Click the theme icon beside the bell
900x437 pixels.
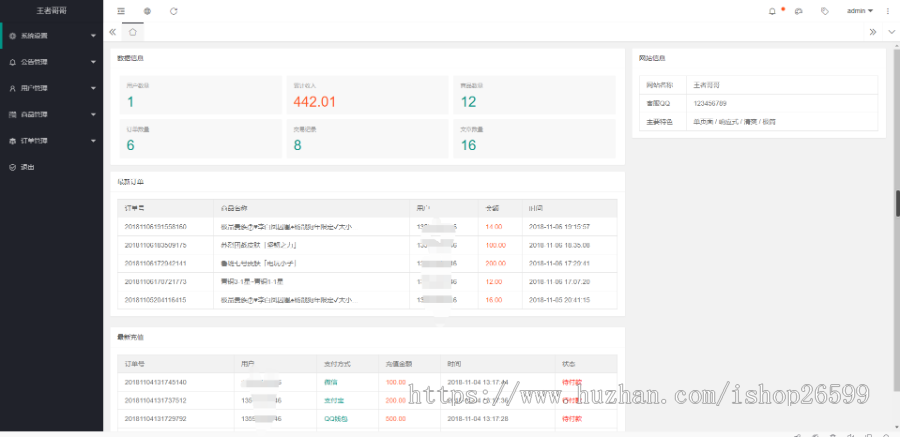(x=798, y=11)
